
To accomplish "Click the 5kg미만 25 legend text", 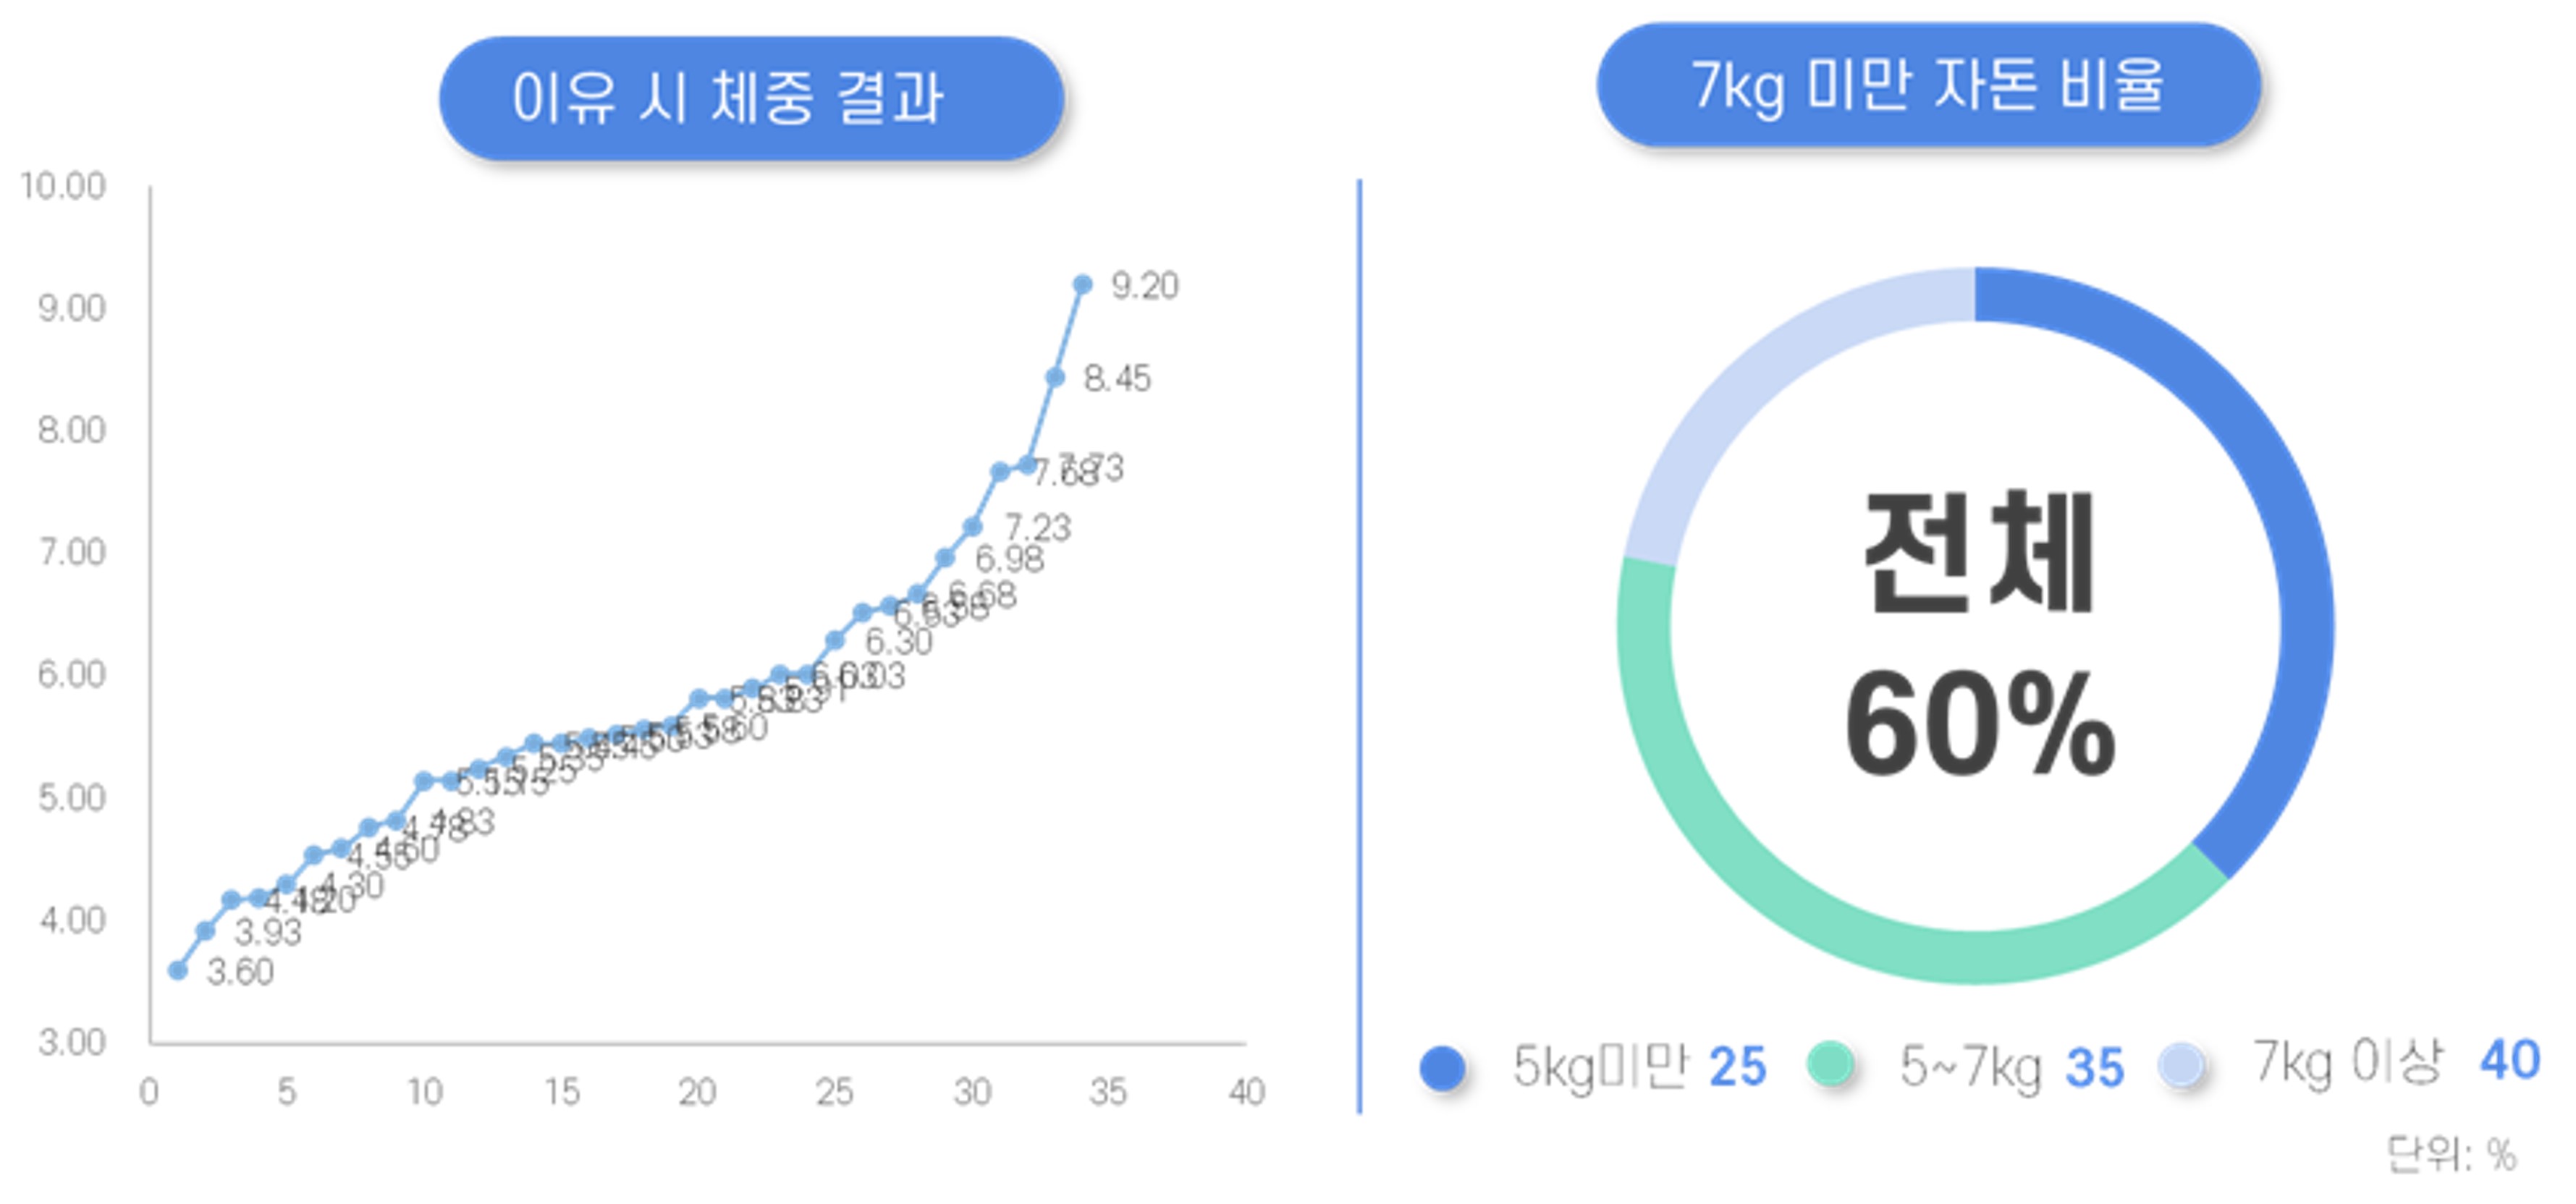I will pyautogui.click(x=1640, y=1066).
